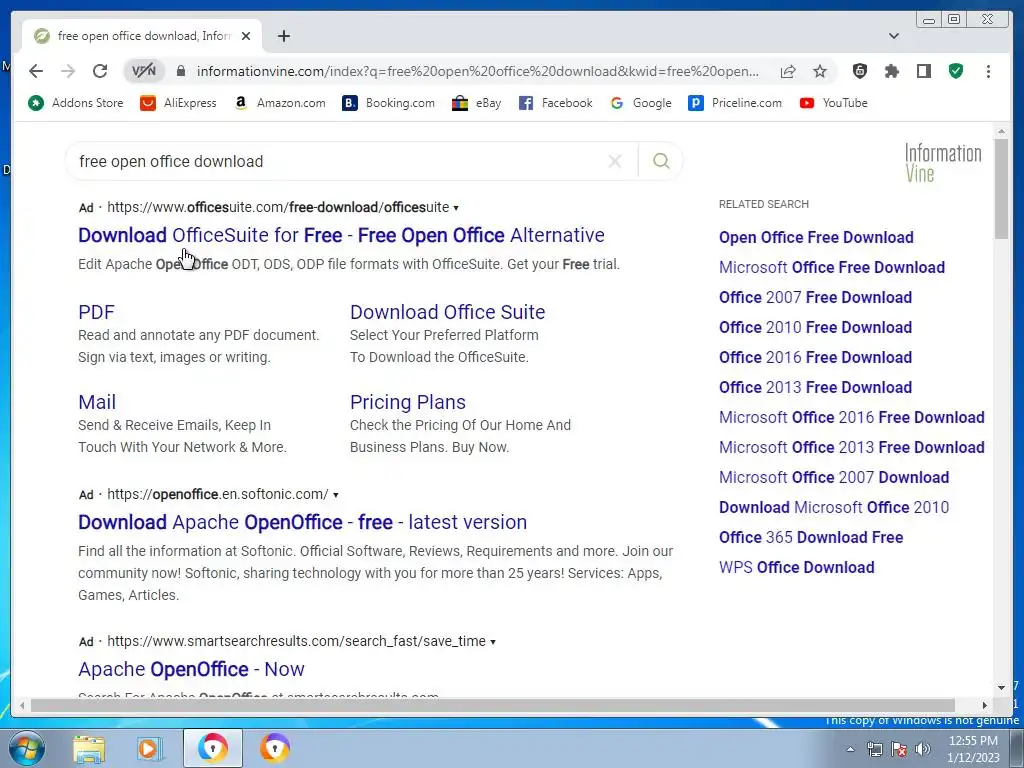This screenshot has height=768, width=1024.
Task: Open the green shield security extension
Action: (x=956, y=71)
